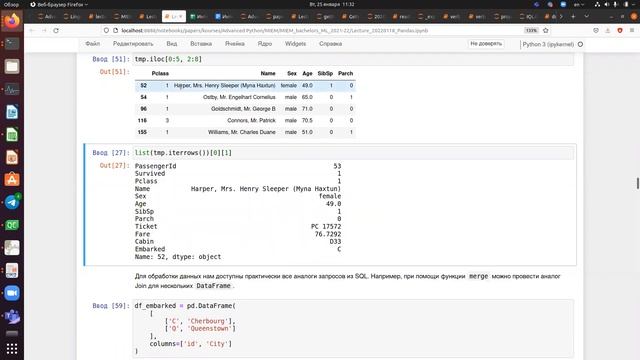640x360 pixels.
Task: Expand the list-all-tabs dropdown
Action: click(587, 16)
